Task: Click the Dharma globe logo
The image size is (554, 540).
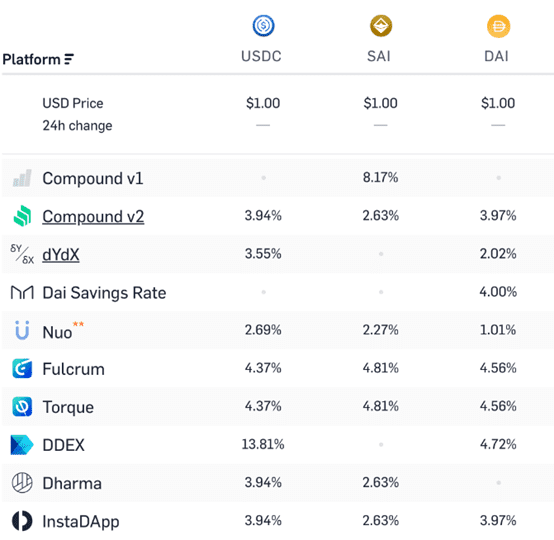Action: coord(22,483)
